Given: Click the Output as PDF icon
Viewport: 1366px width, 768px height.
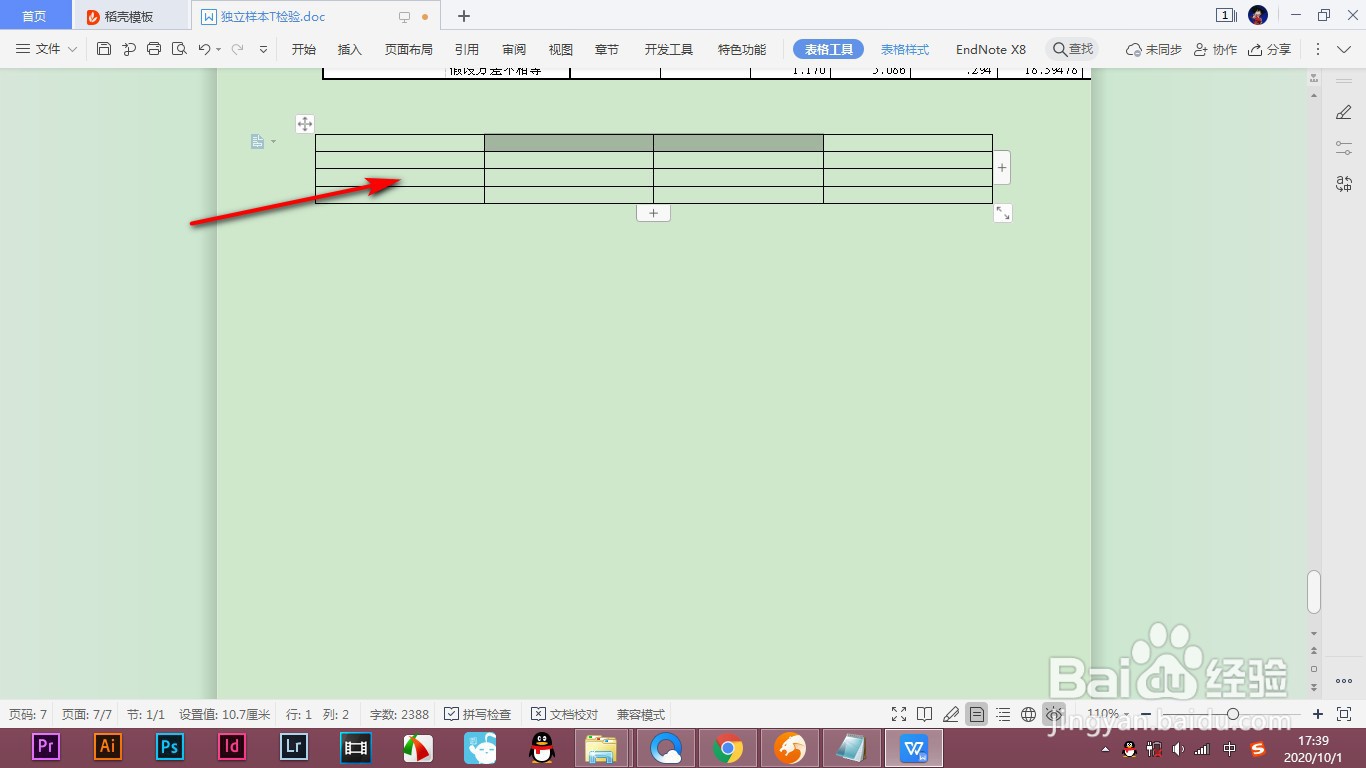Looking at the screenshot, I should coord(129,49).
